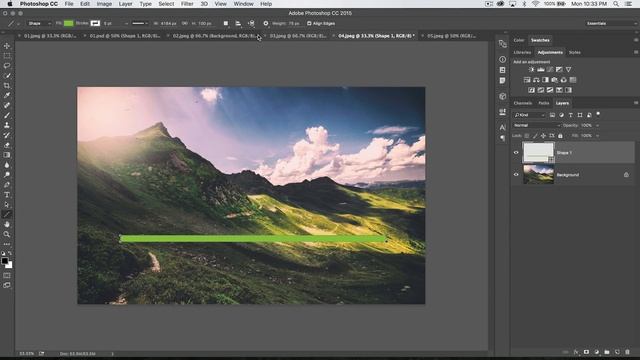Switch to the 05.jpeg document tab
The image size is (640, 360).
pos(451,36)
